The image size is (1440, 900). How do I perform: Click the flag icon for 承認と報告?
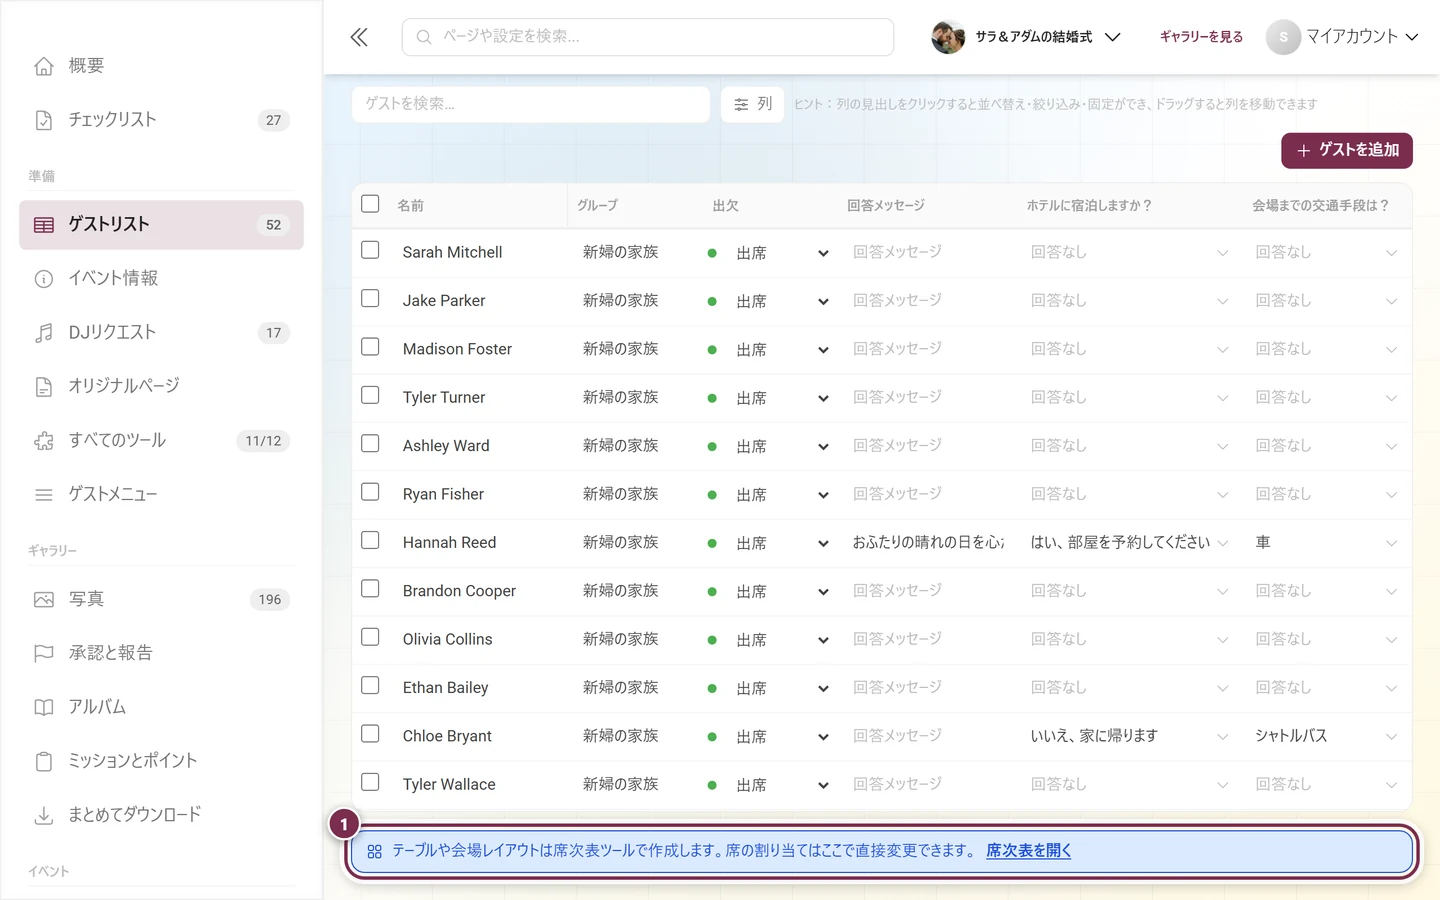coord(44,654)
